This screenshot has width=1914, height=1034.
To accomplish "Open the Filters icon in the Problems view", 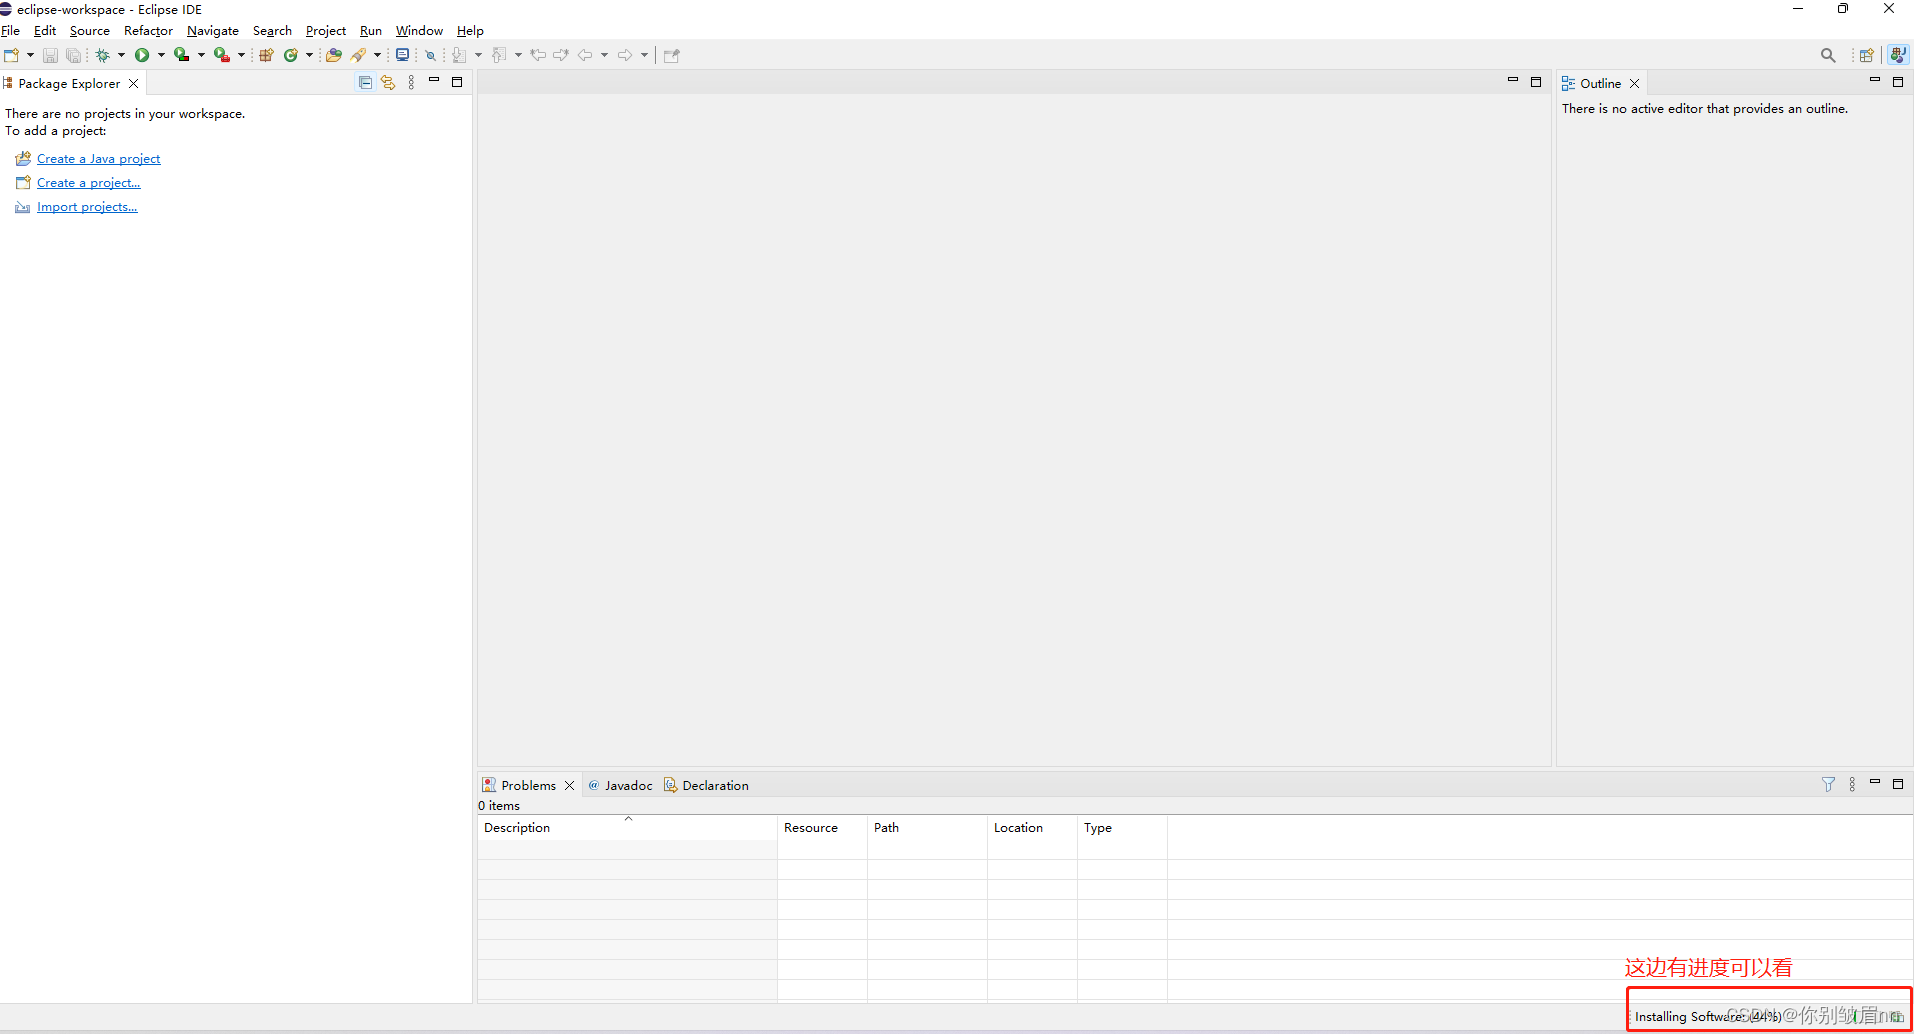I will 1830,784.
